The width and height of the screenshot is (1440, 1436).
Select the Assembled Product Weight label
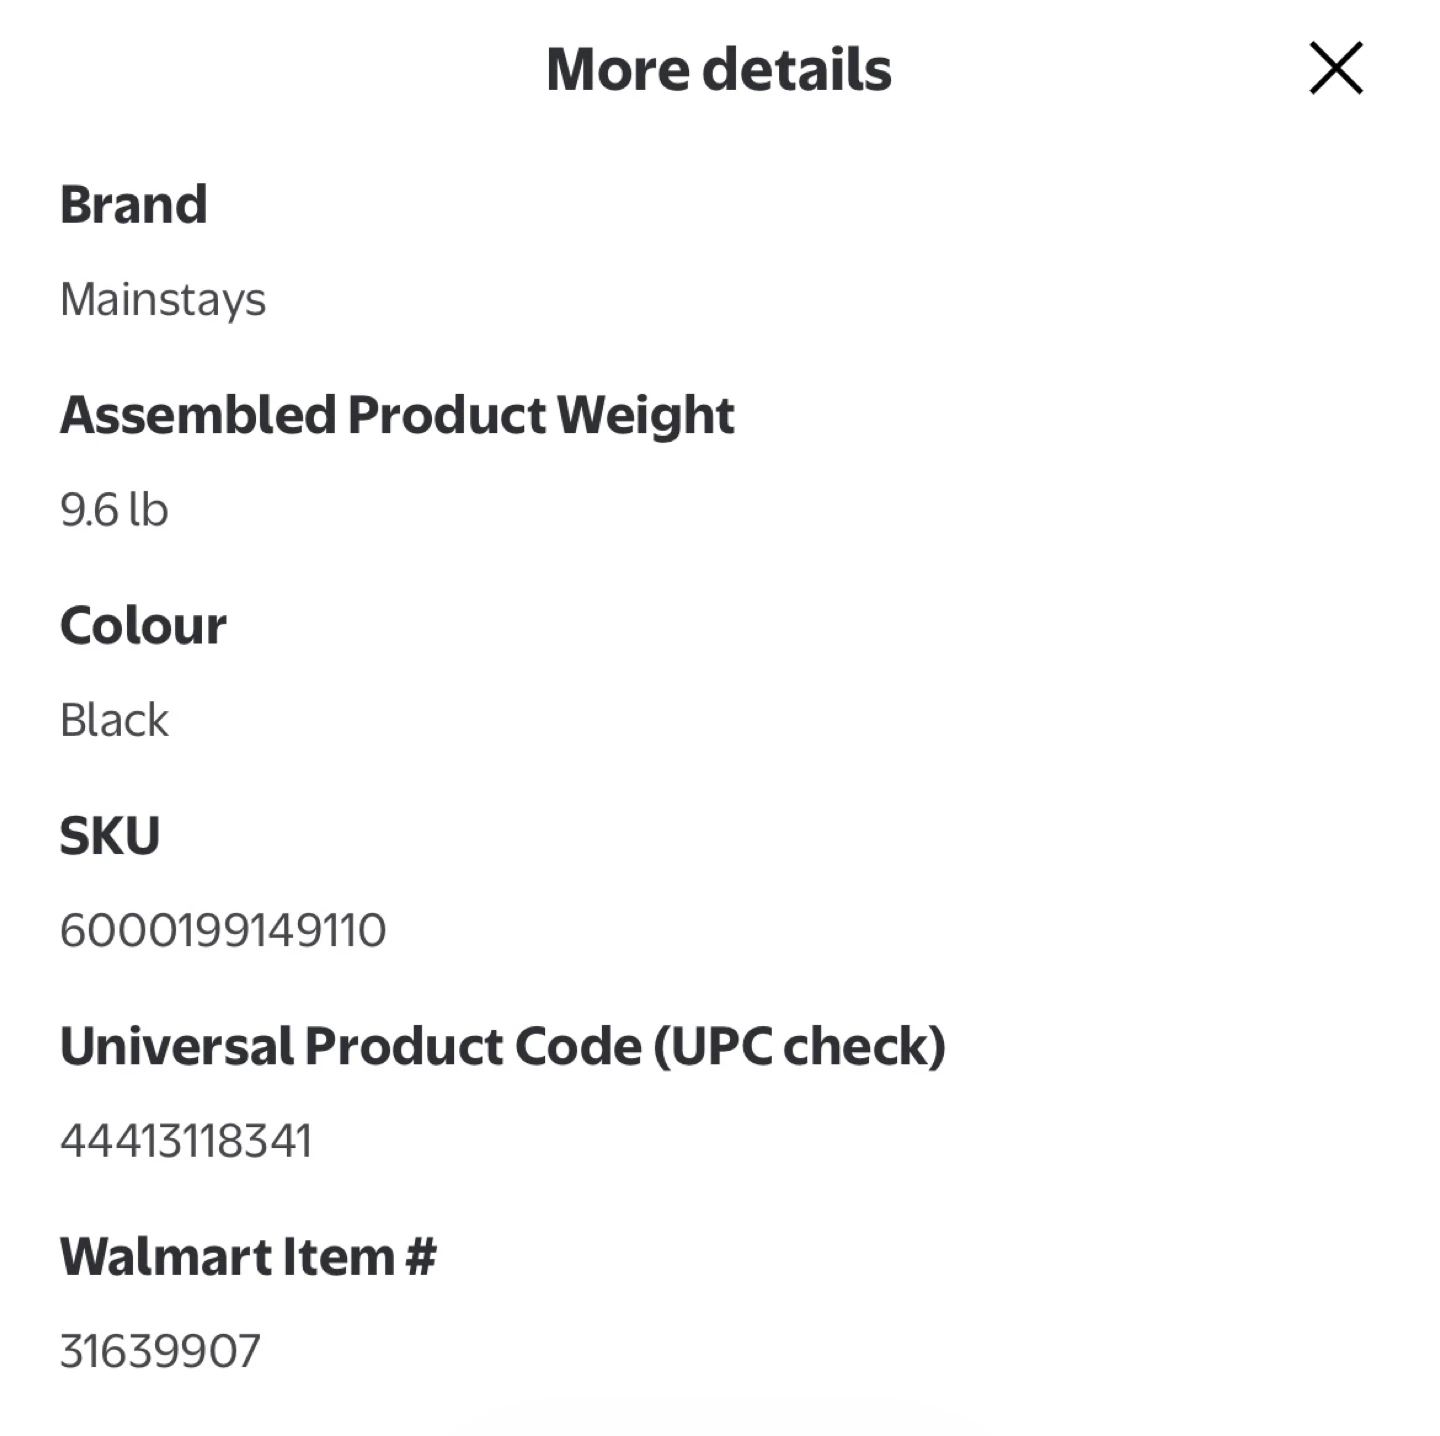[397, 415]
